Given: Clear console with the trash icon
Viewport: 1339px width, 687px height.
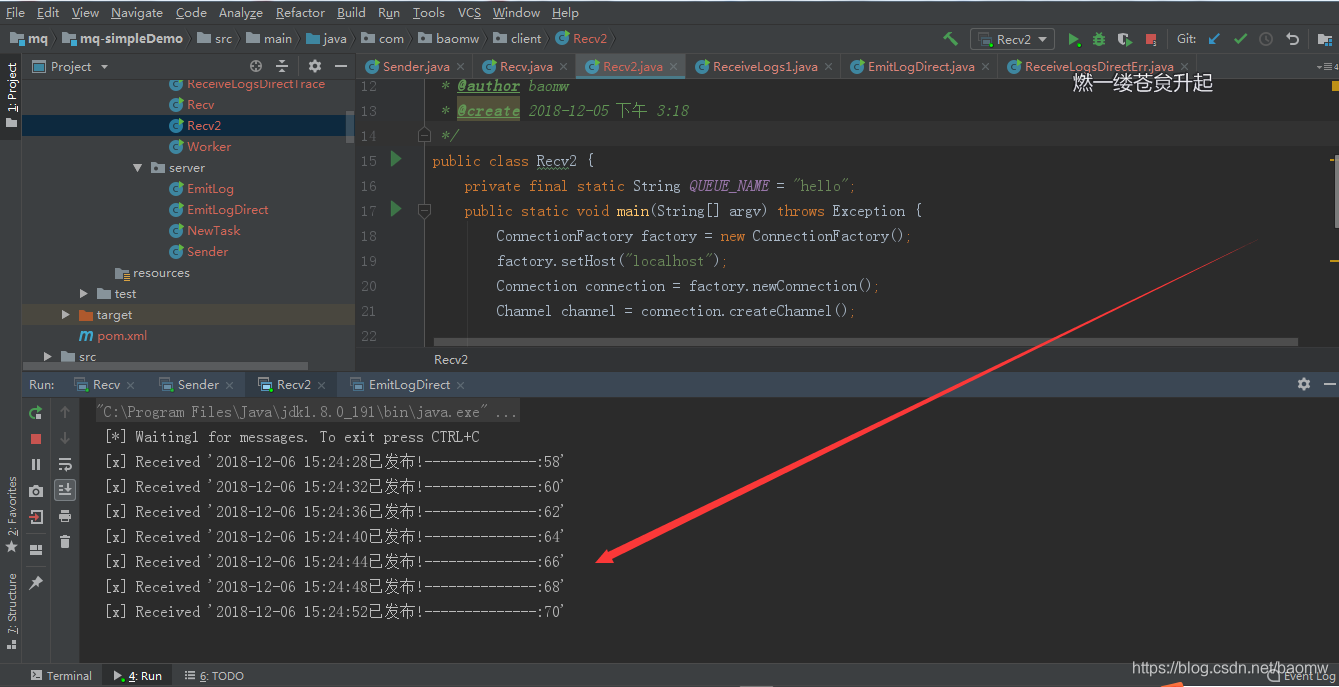Looking at the screenshot, I should coord(65,542).
